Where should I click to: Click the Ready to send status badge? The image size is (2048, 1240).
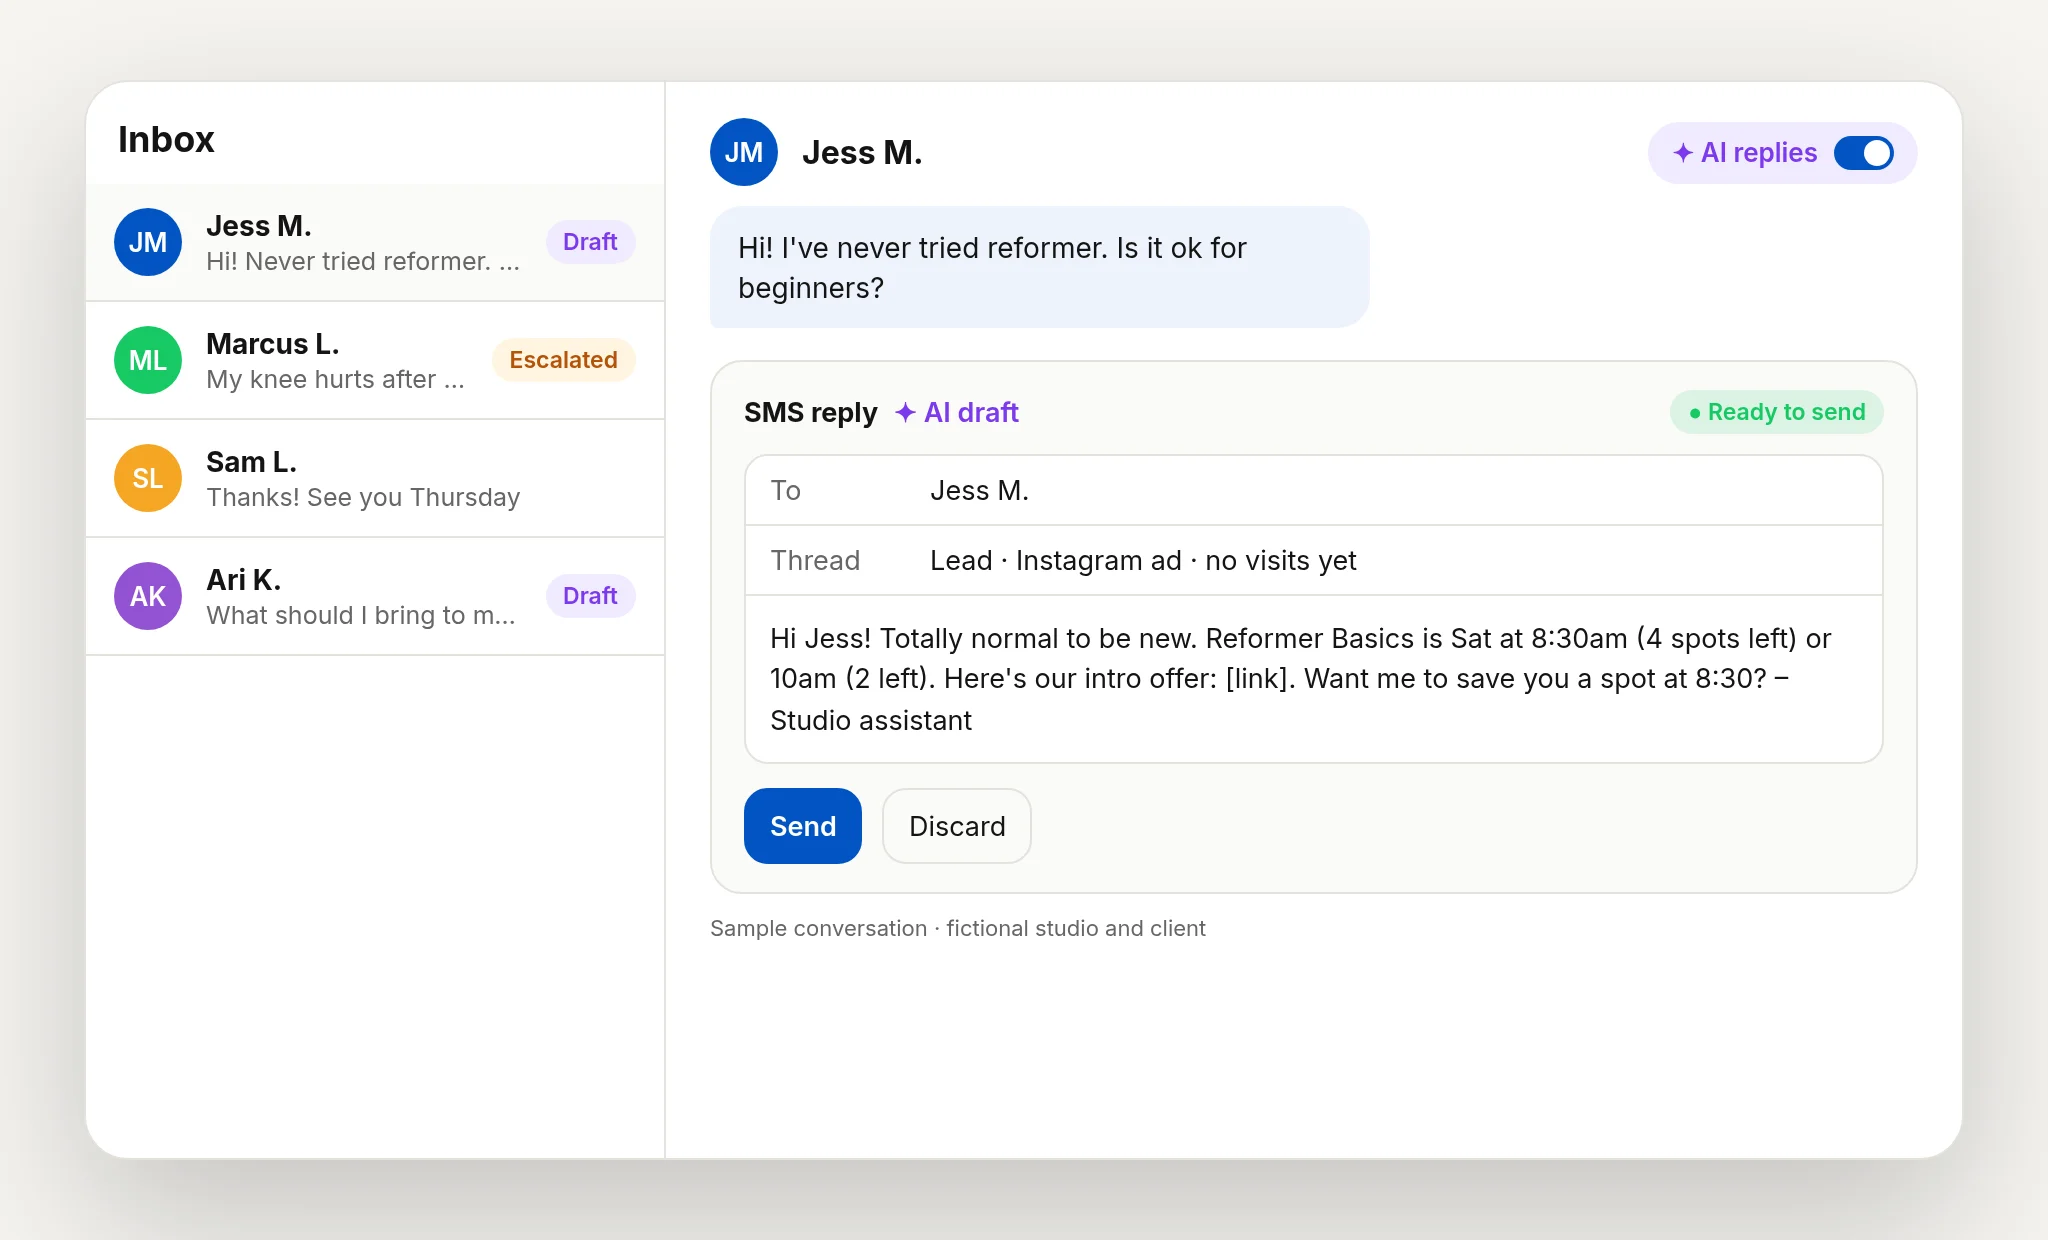[x=1777, y=412]
